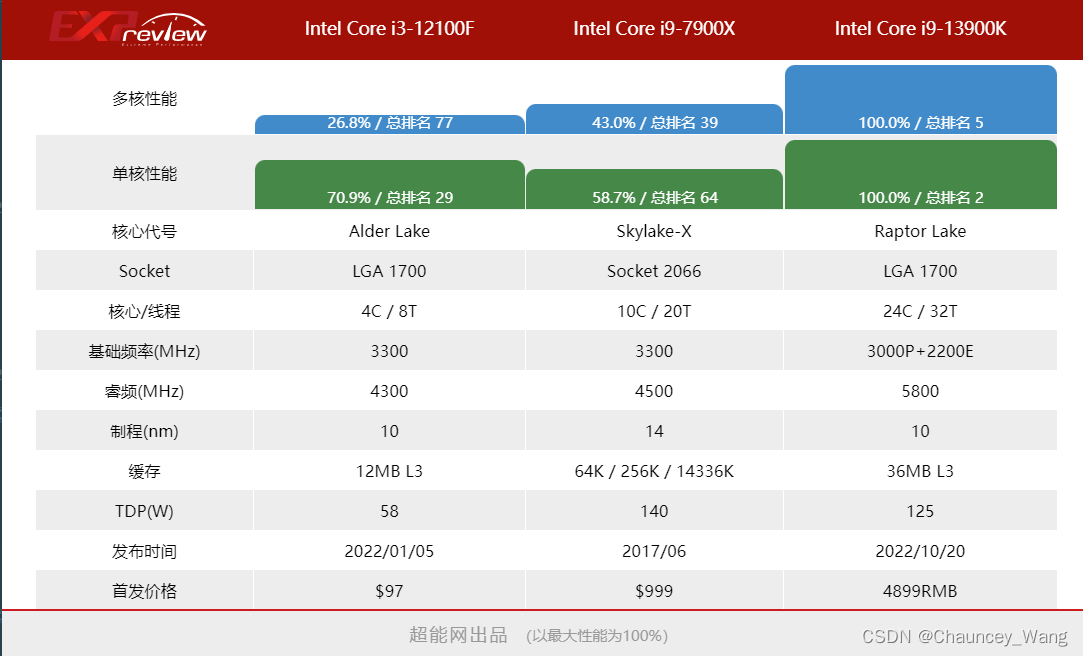Click the 单核性能 row label

[144, 173]
